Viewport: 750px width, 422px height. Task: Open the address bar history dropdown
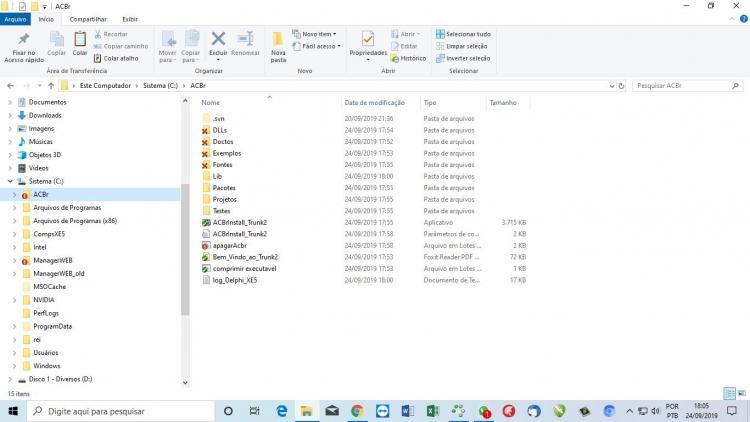click(612, 86)
